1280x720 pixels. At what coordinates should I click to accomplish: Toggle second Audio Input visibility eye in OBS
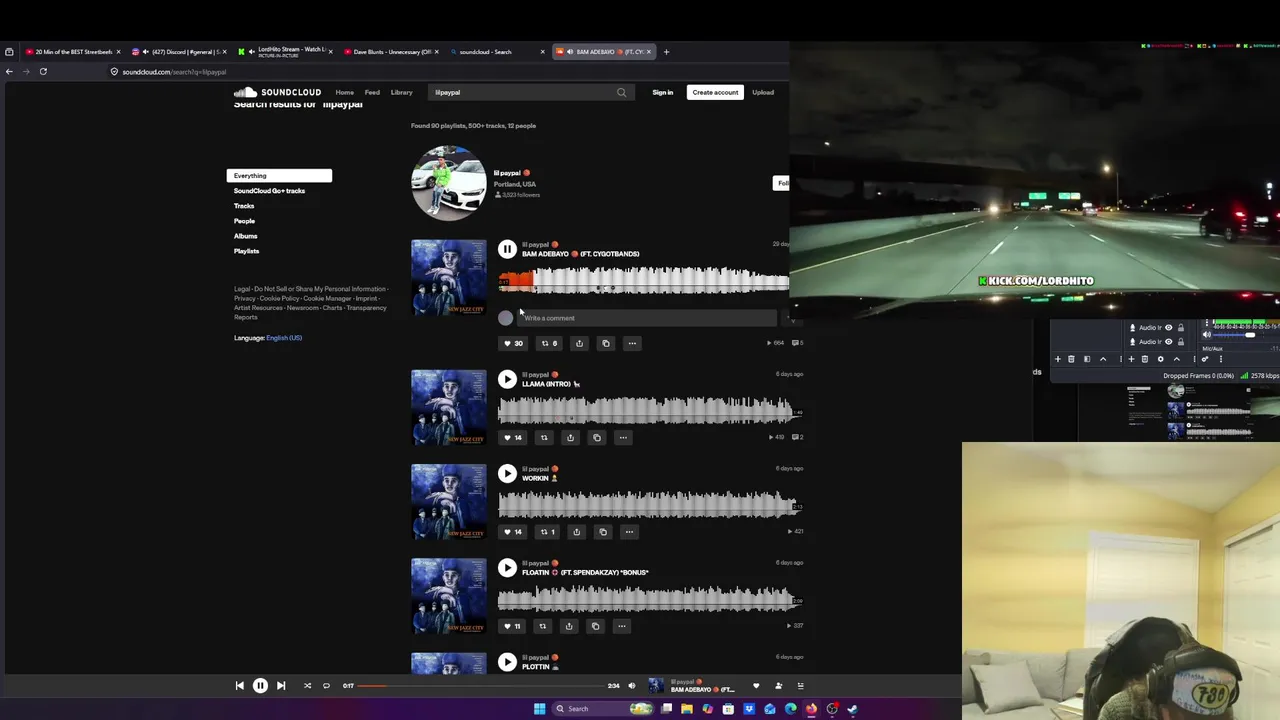tap(1168, 342)
